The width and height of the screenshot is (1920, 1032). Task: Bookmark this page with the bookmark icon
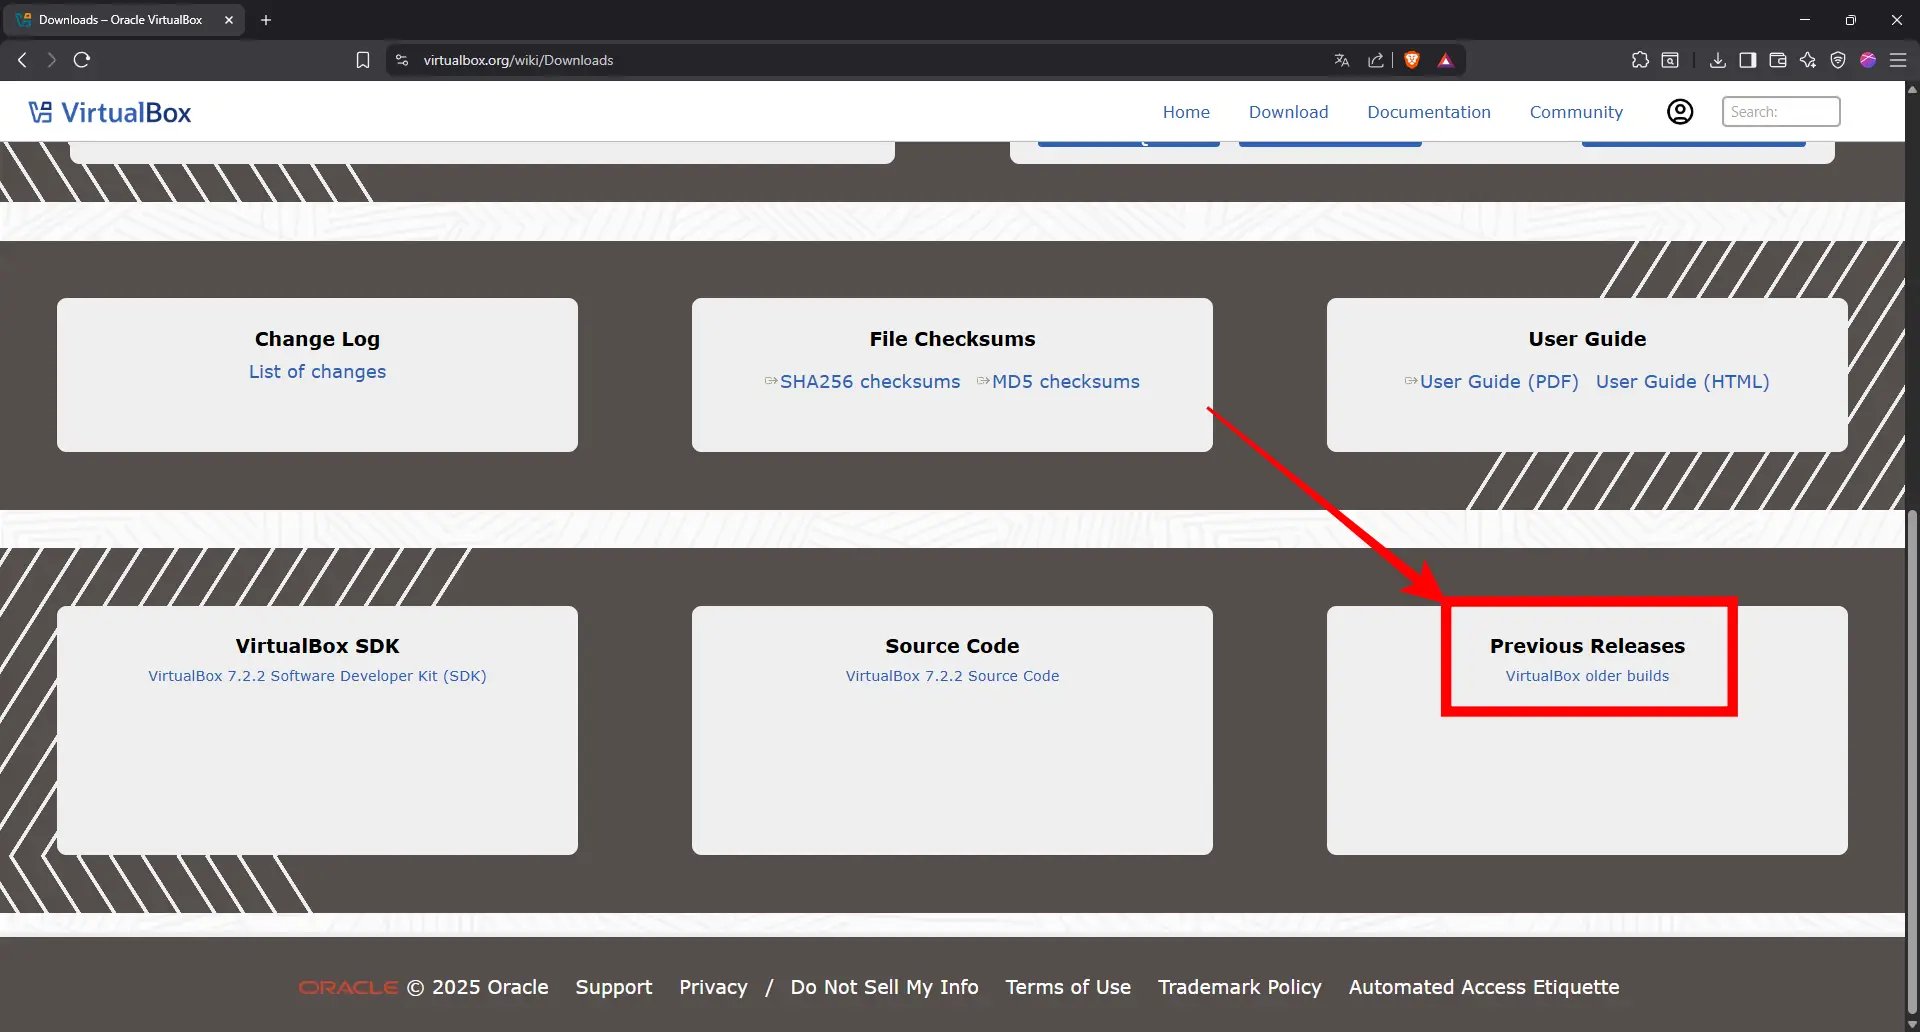[x=363, y=60]
